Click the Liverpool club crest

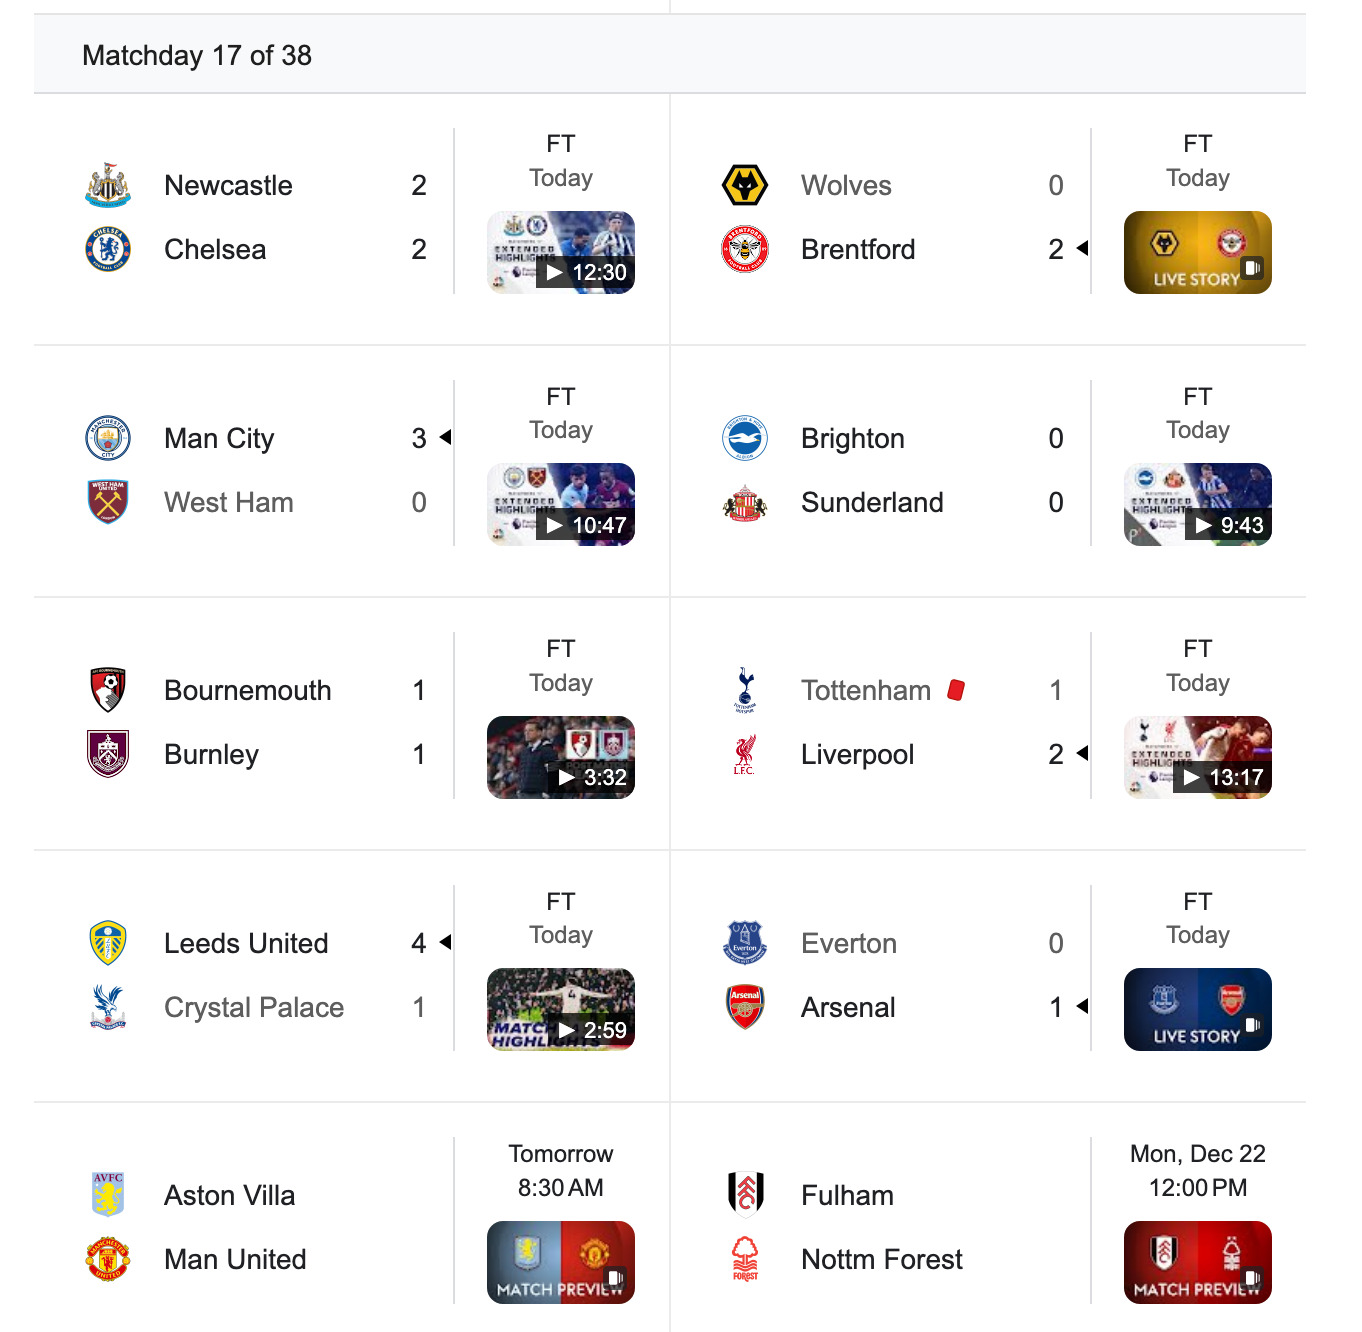tap(745, 755)
